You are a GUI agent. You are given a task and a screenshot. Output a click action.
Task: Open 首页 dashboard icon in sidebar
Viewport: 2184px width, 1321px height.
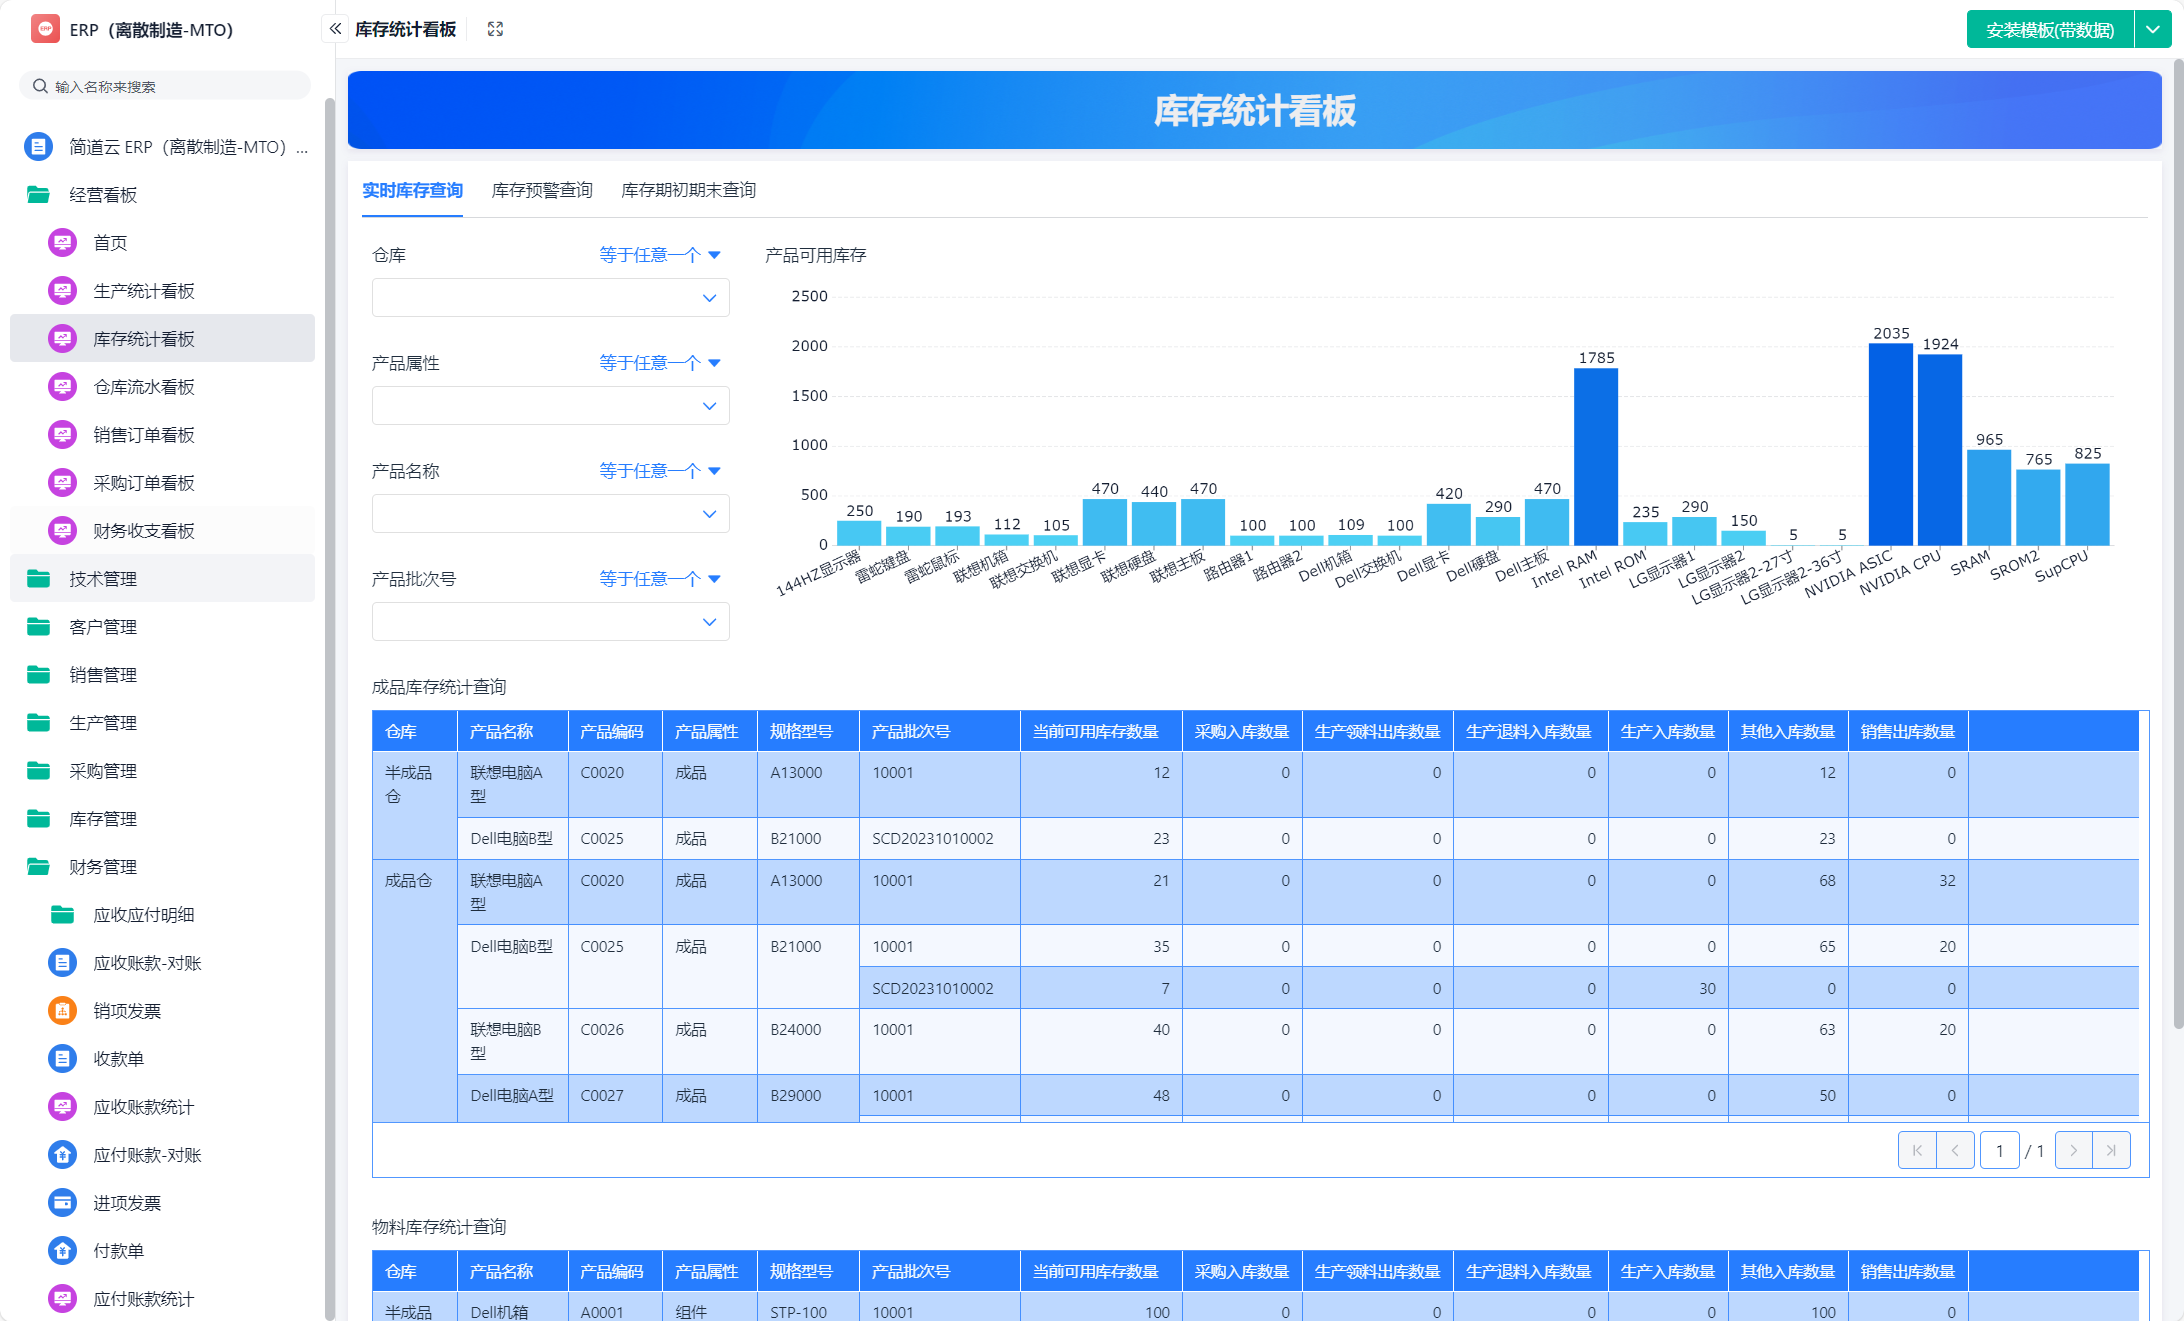coord(62,243)
